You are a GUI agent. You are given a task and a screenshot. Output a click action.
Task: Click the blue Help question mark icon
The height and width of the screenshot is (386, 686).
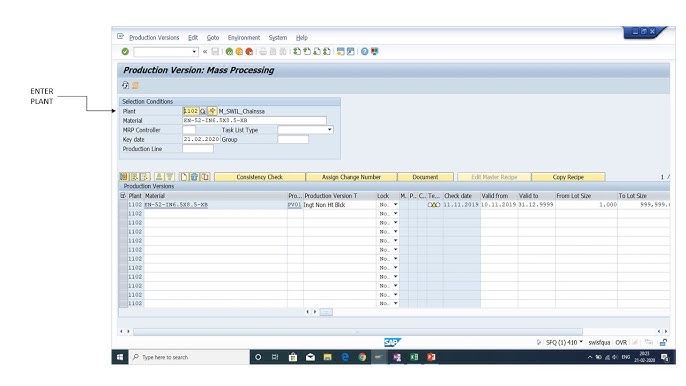click(x=364, y=52)
